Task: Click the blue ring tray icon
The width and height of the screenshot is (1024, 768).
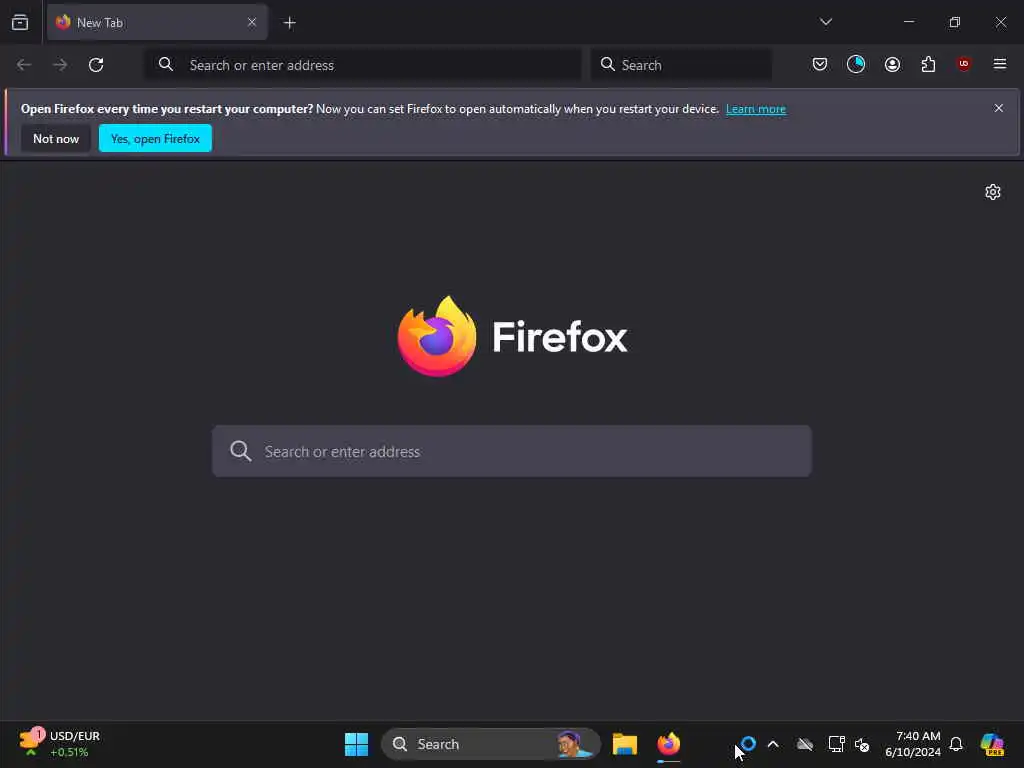Action: coord(748,744)
